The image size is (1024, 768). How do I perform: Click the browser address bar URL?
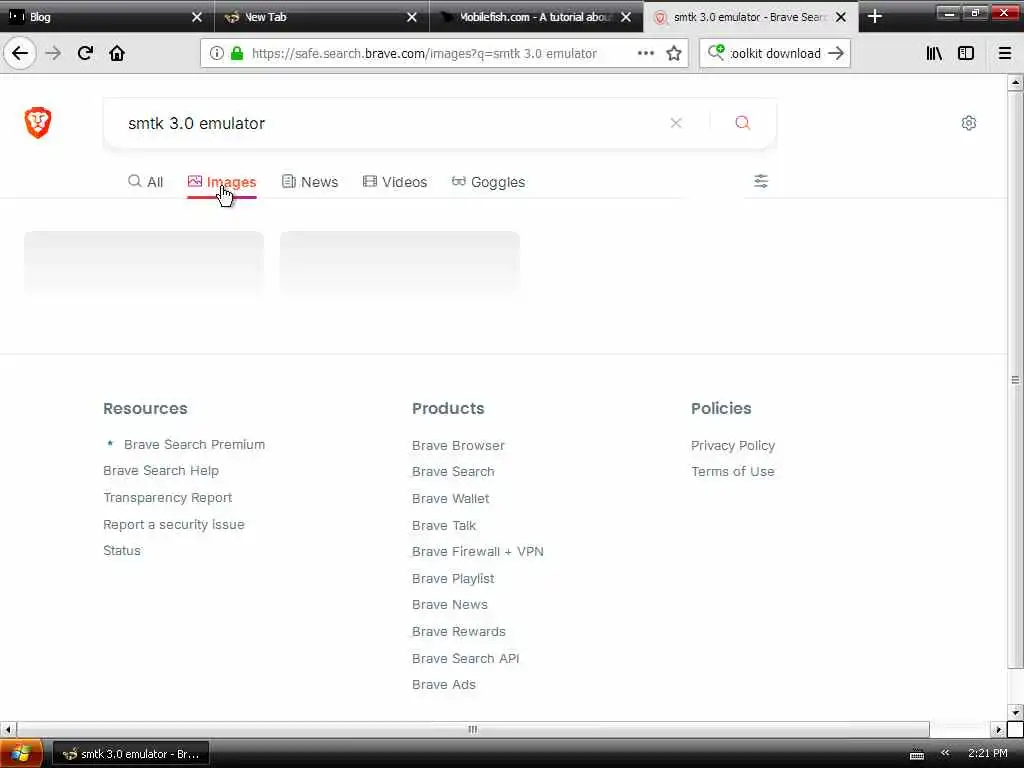pos(424,54)
